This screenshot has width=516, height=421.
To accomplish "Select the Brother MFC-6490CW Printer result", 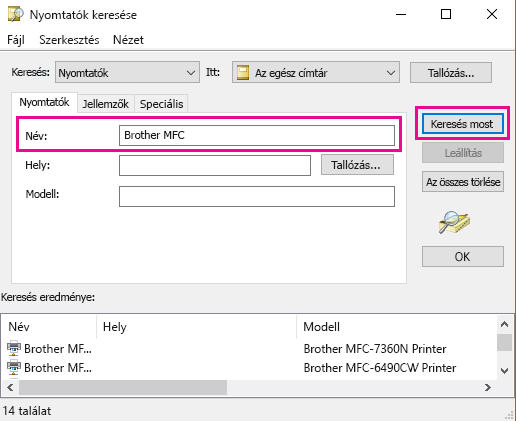I will click(x=249, y=368).
